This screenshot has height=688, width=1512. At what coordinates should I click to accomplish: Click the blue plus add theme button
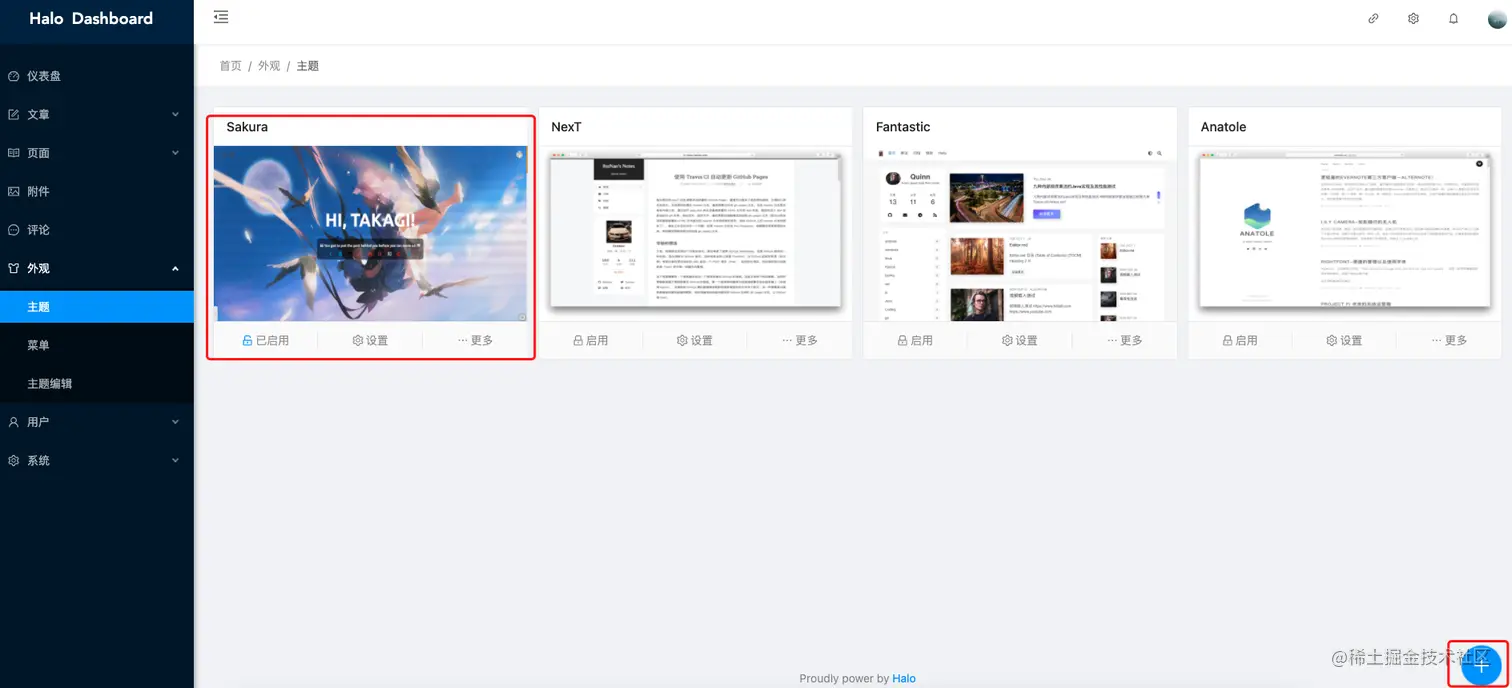(1481, 665)
